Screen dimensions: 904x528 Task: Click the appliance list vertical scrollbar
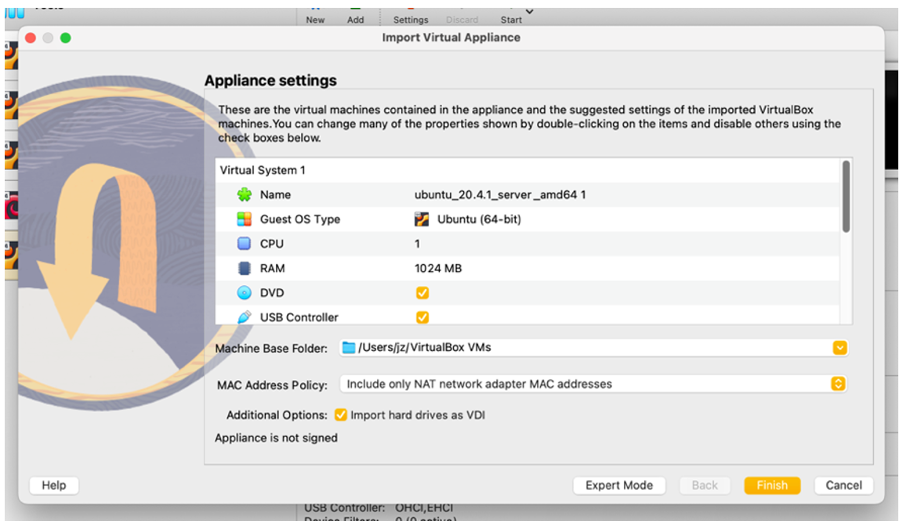coord(846,197)
